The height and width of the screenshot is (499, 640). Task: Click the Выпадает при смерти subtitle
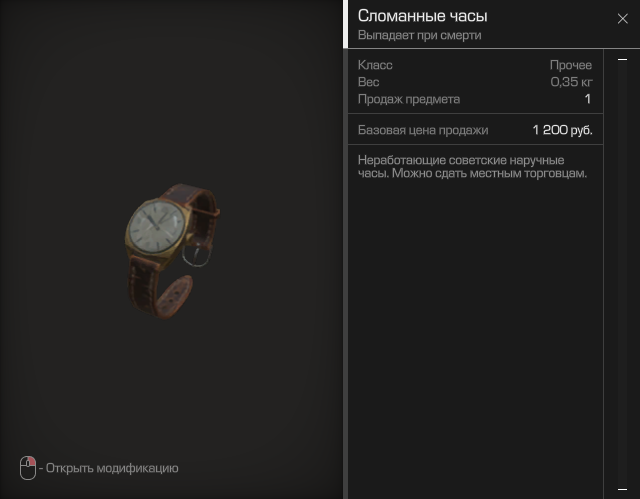point(419,35)
